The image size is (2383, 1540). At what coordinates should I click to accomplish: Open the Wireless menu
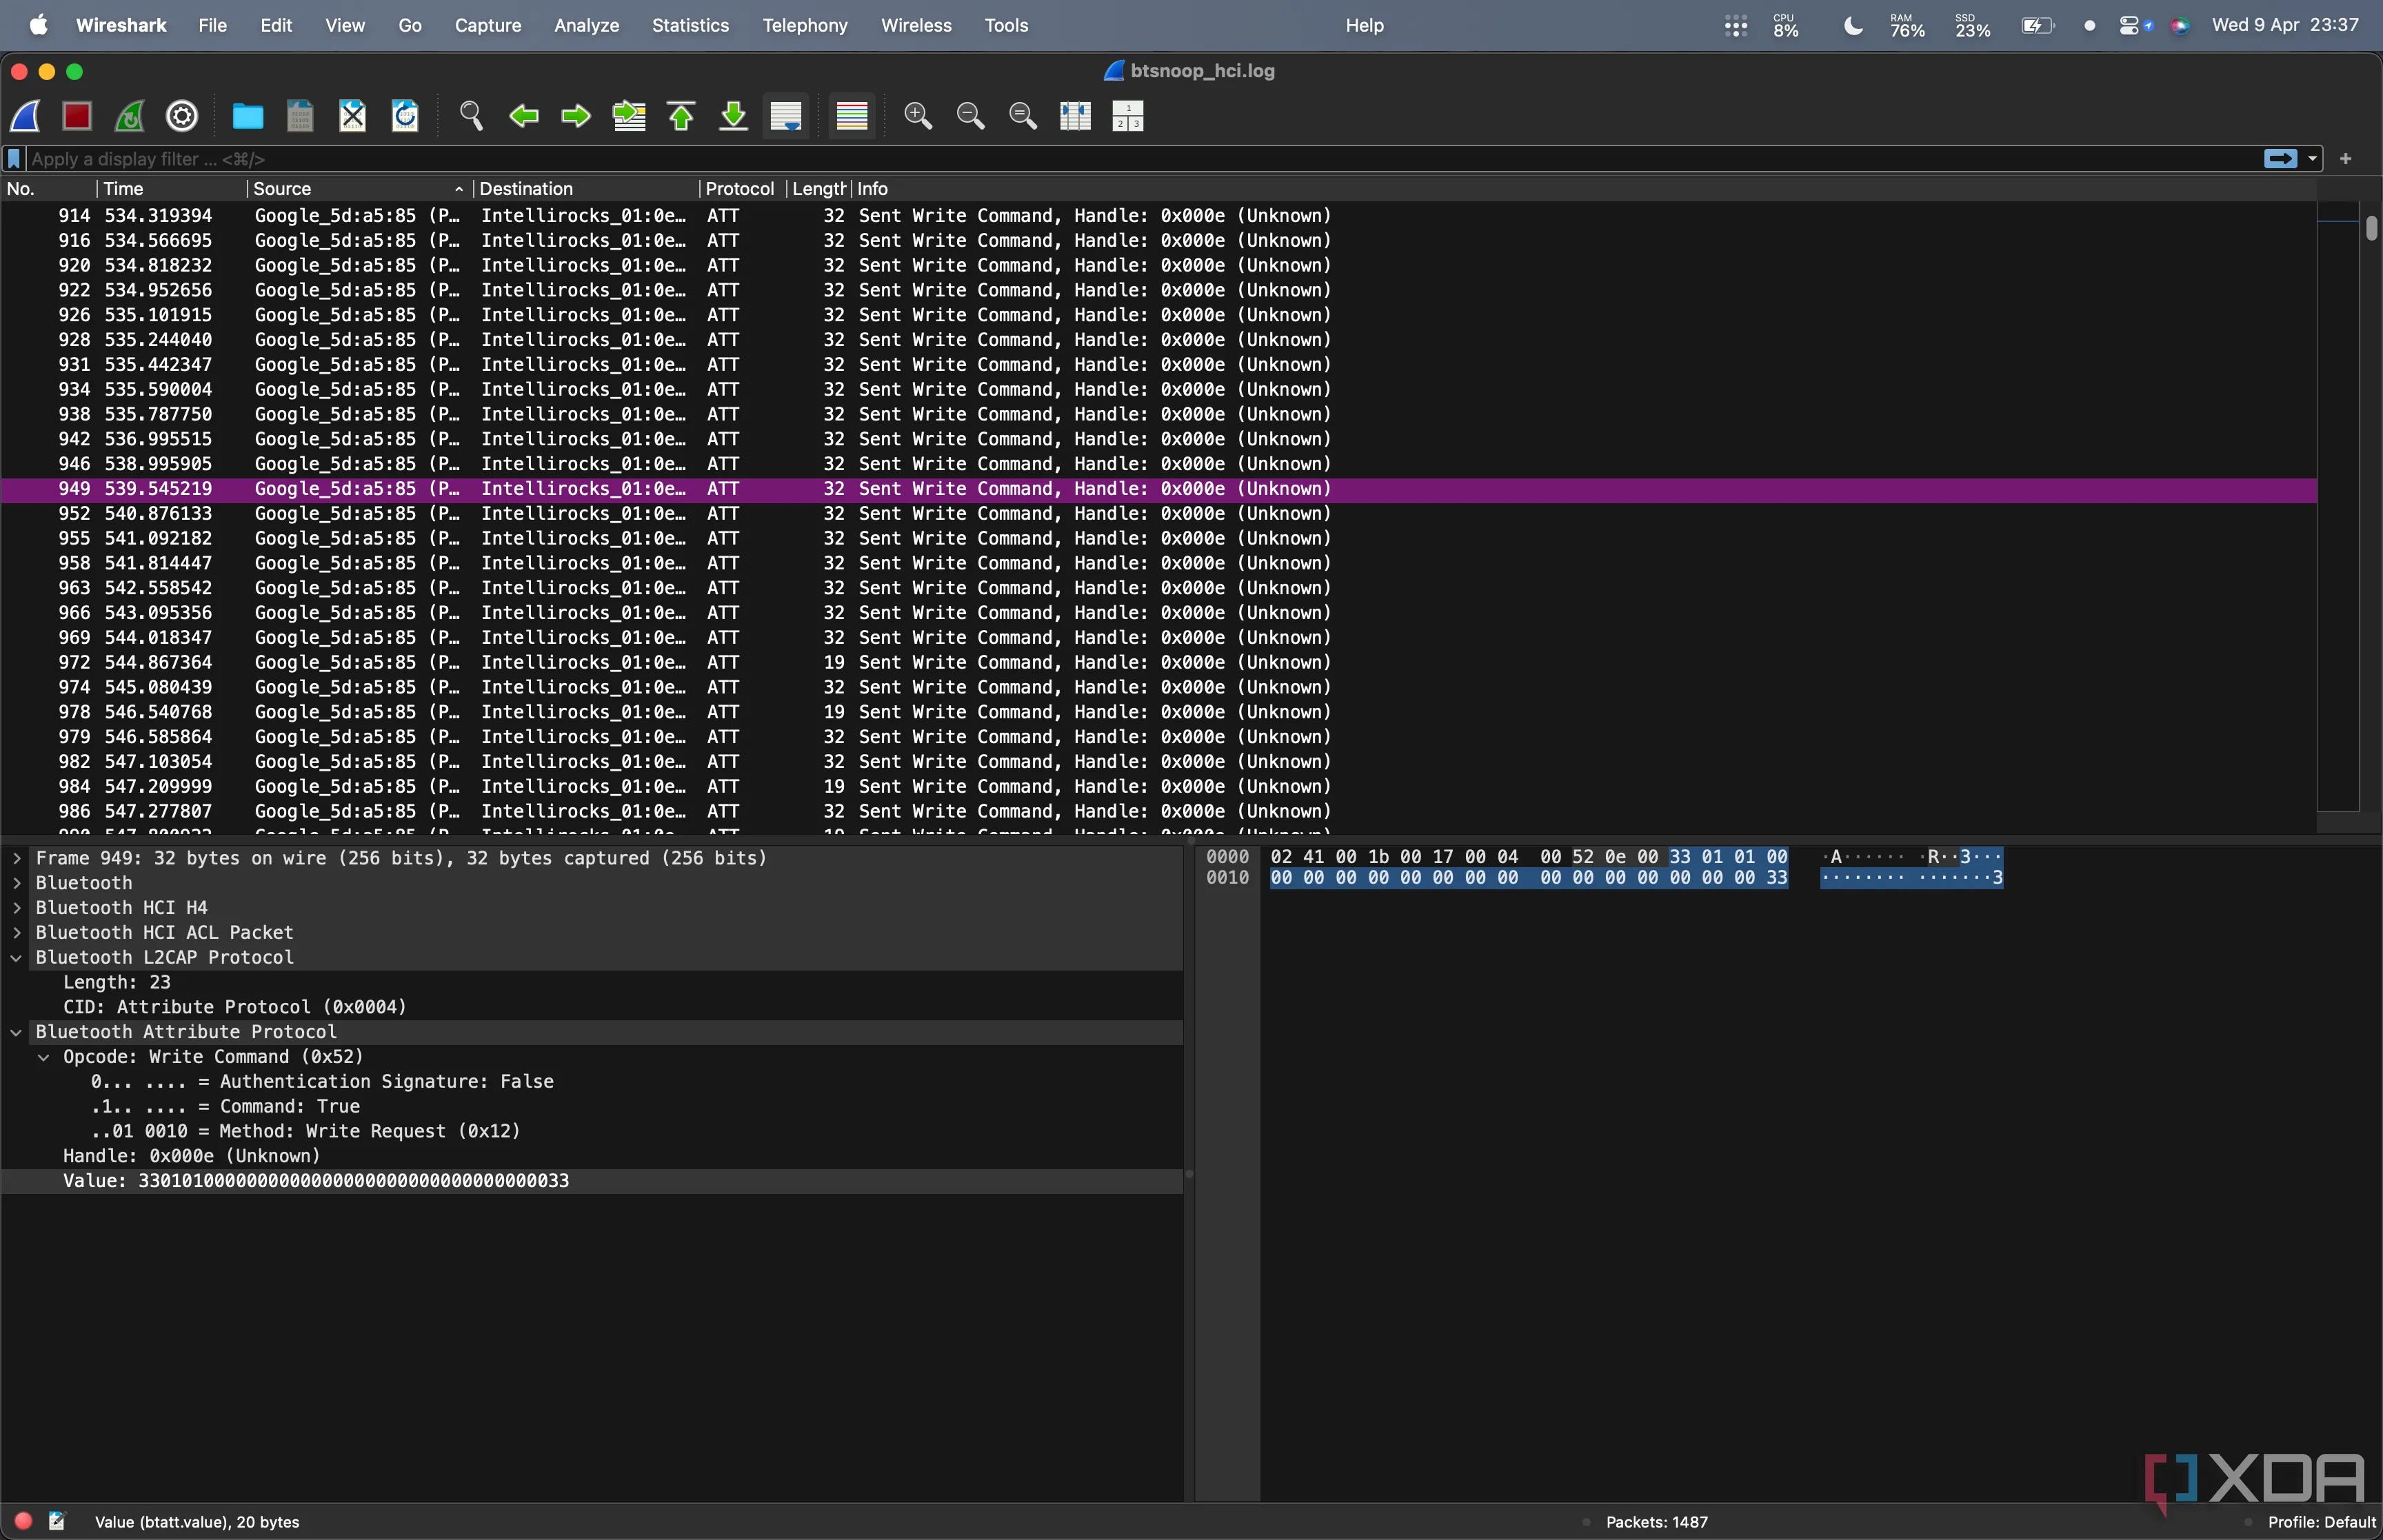coord(916,25)
